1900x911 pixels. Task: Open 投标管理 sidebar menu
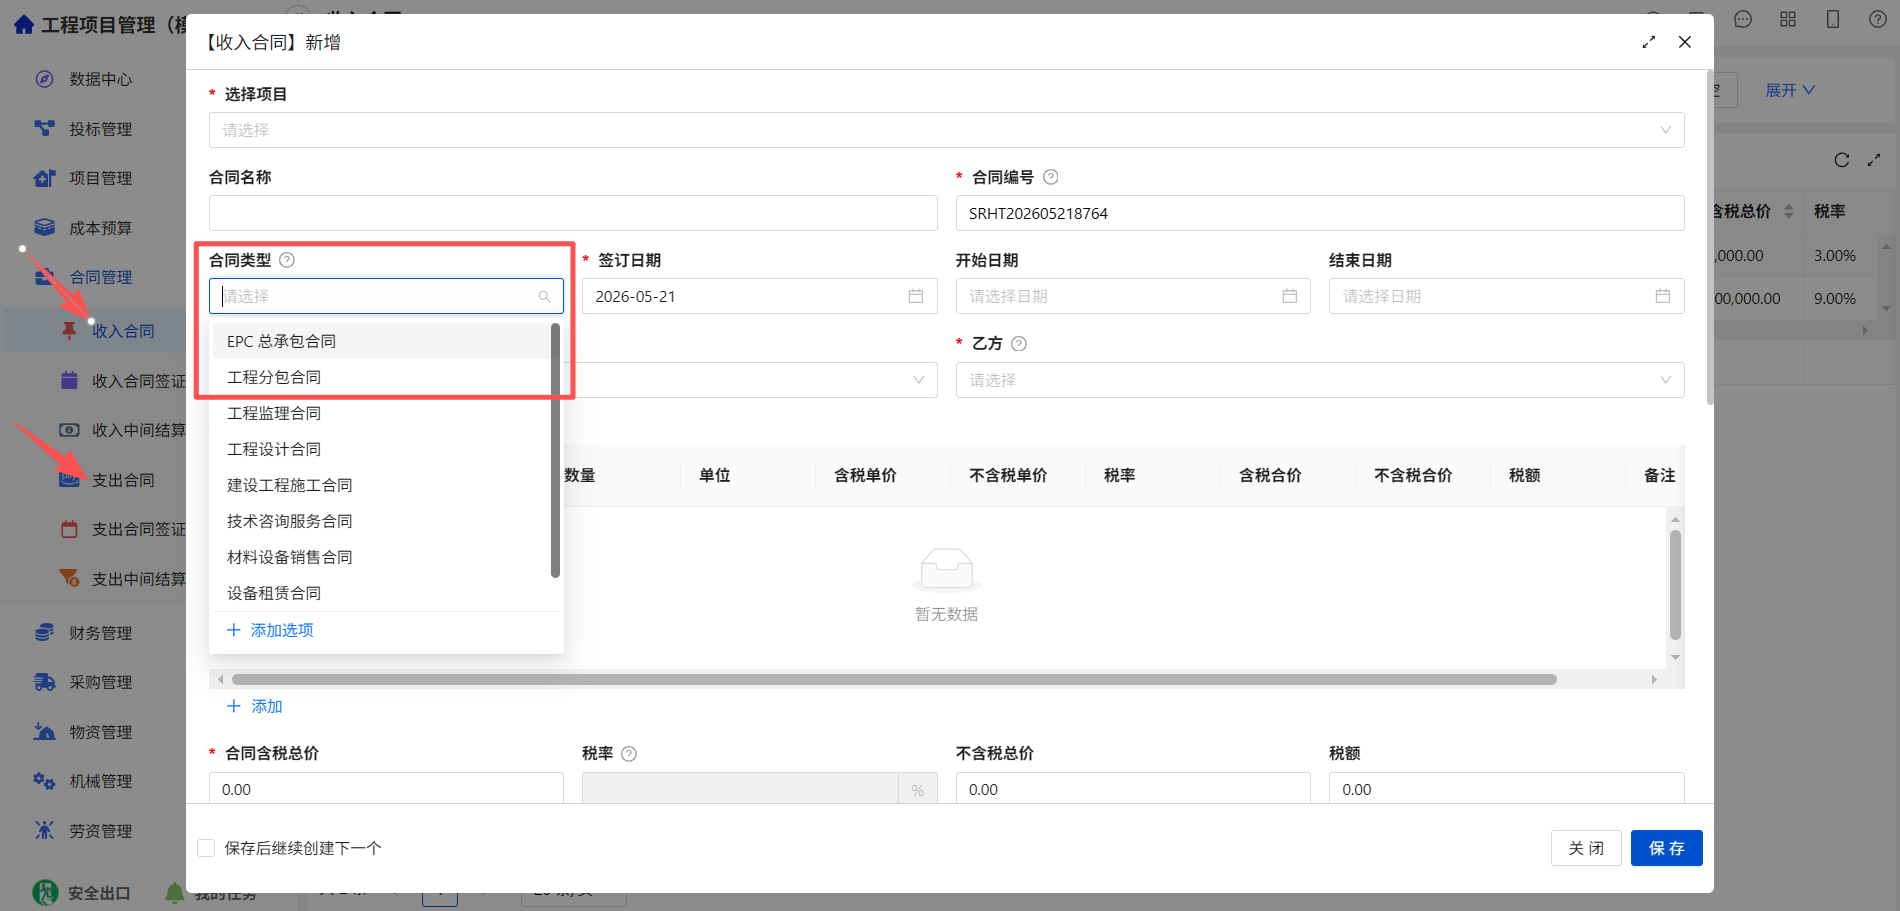click(100, 129)
